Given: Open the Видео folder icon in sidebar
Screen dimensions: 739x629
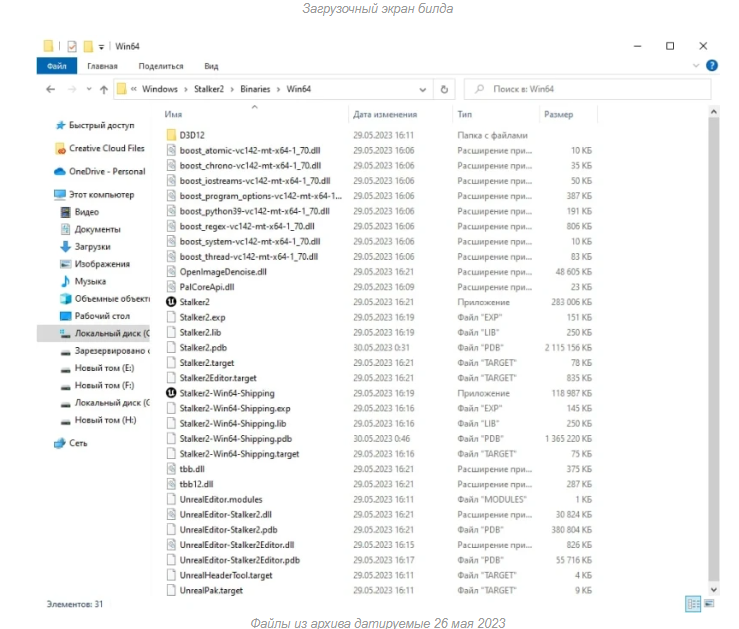Looking at the screenshot, I should tap(66, 212).
